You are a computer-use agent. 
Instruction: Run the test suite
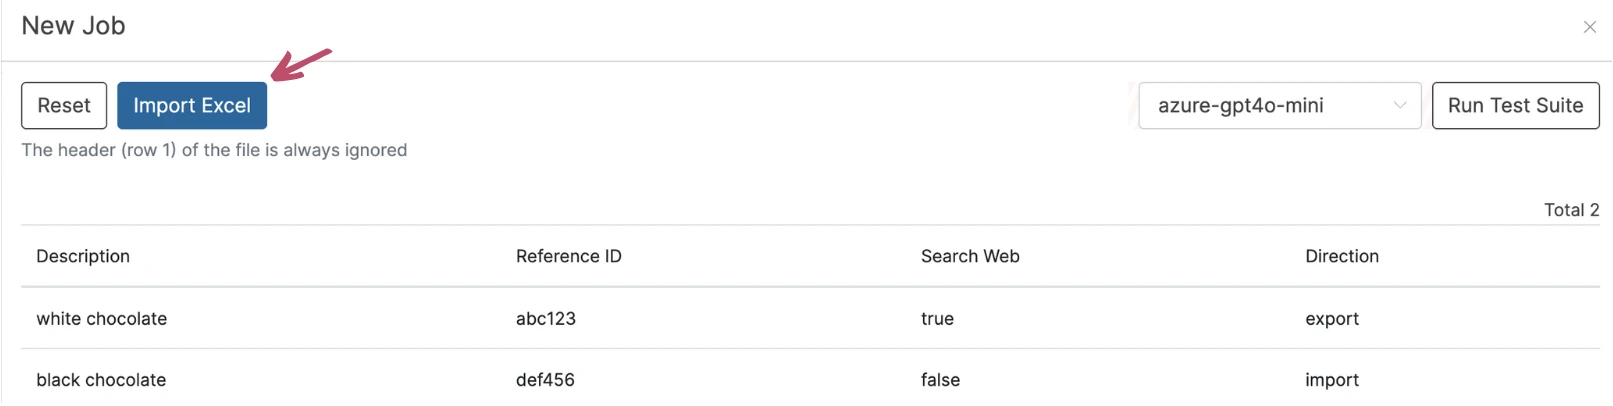tap(1515, 106)
